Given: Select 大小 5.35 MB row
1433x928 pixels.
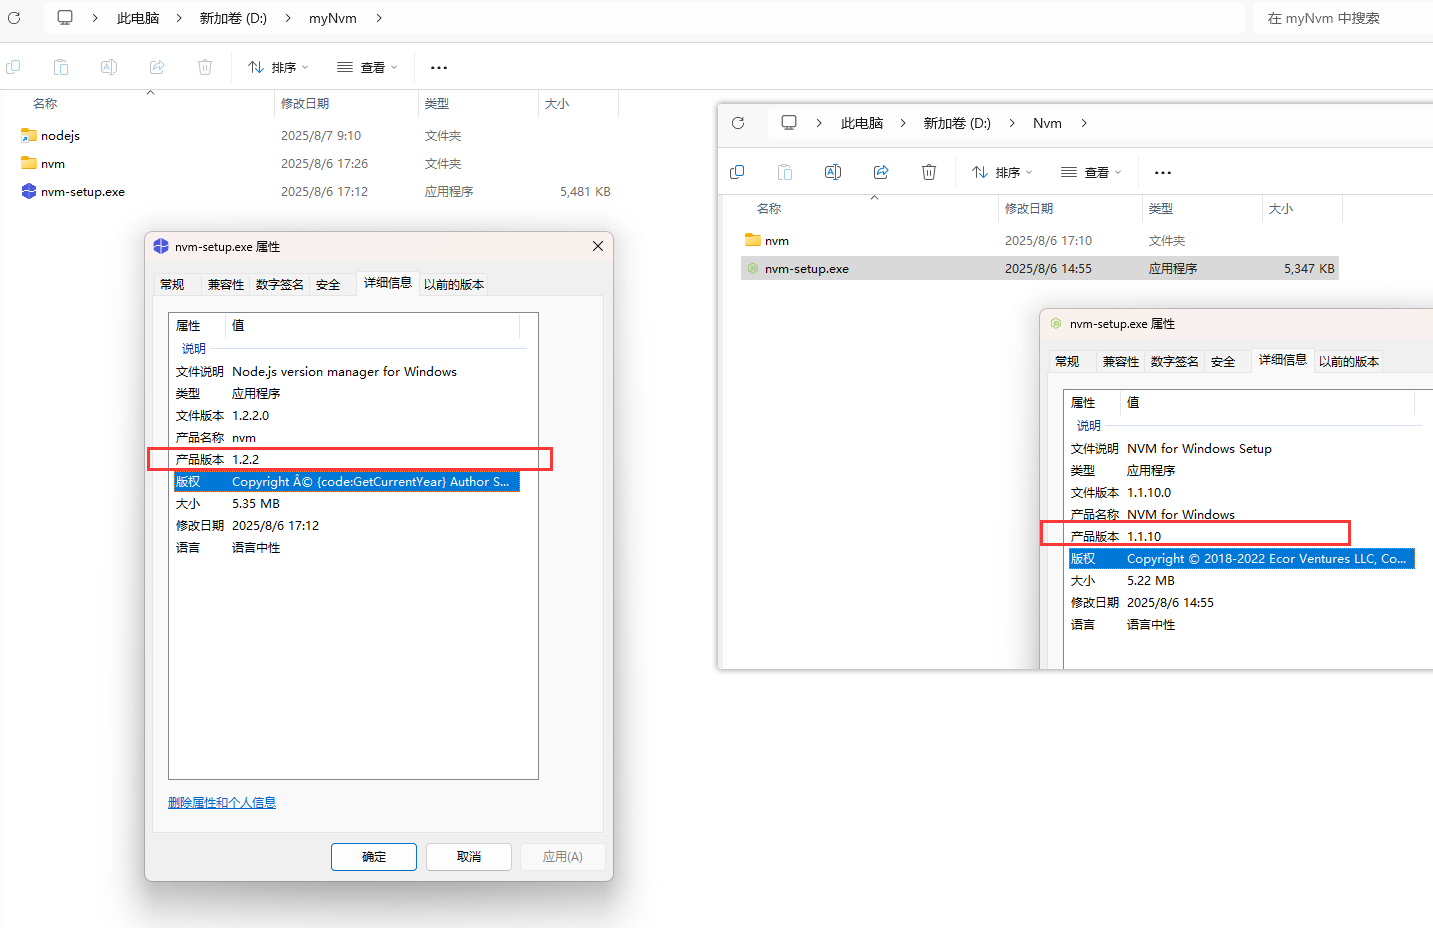Looking at the screenshot, I should pos(346,504).
